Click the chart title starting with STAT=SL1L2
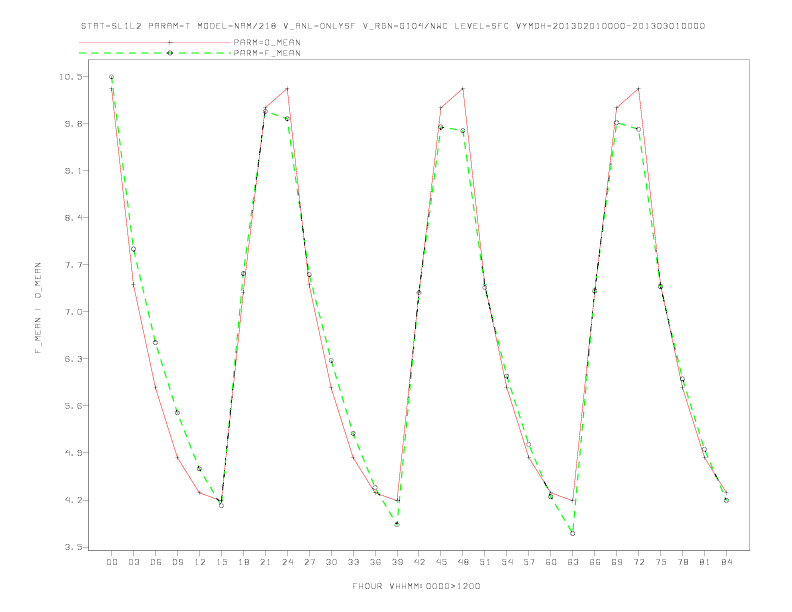 (393, 26)
